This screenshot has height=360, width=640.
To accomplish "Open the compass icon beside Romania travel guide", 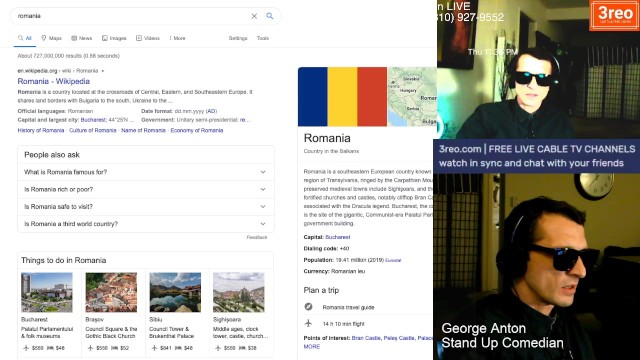I will click(309, 307).
